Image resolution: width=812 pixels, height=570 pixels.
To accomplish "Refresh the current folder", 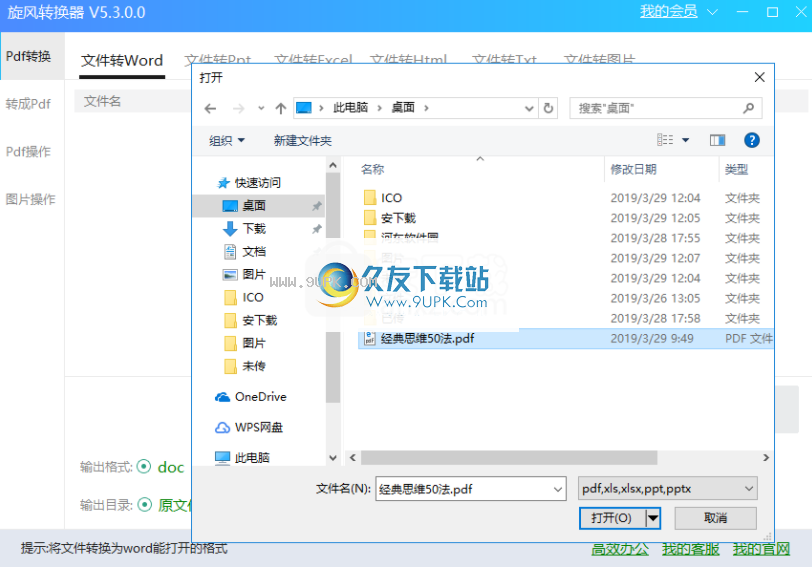I will [x=548, y=108].
